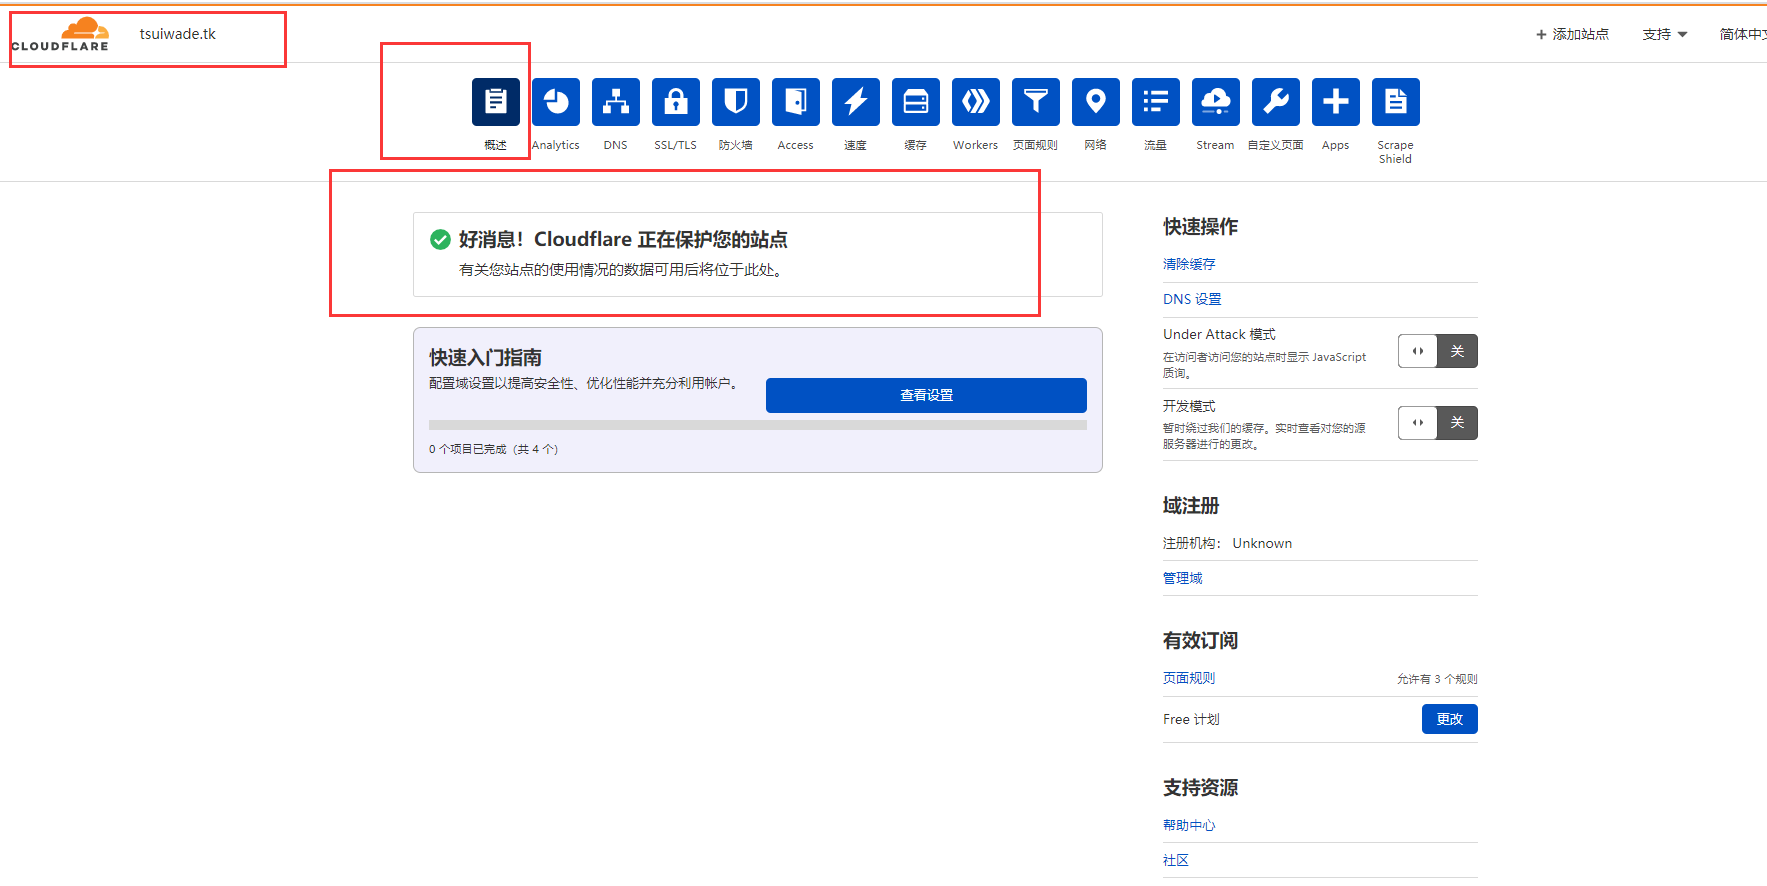This screenshot has width=1767, height=886.
Task: Click the 有效订阅 heading
Action: point(1201,641)
